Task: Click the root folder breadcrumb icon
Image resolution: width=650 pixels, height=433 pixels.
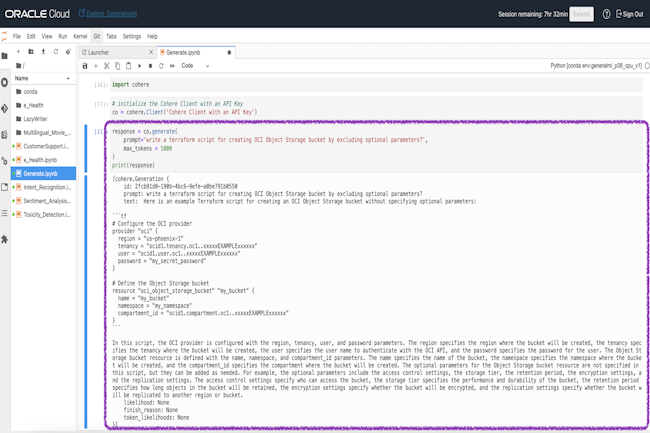Action: point(20,65)
